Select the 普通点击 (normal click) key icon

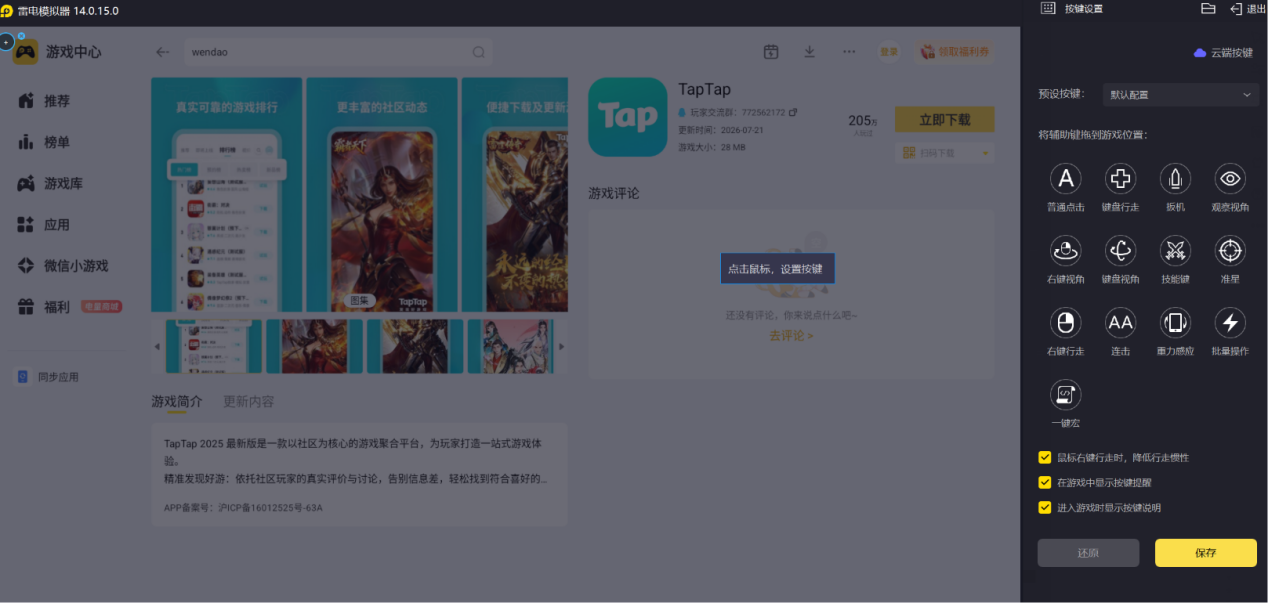pyautogui.click(x=1066, y=179)
